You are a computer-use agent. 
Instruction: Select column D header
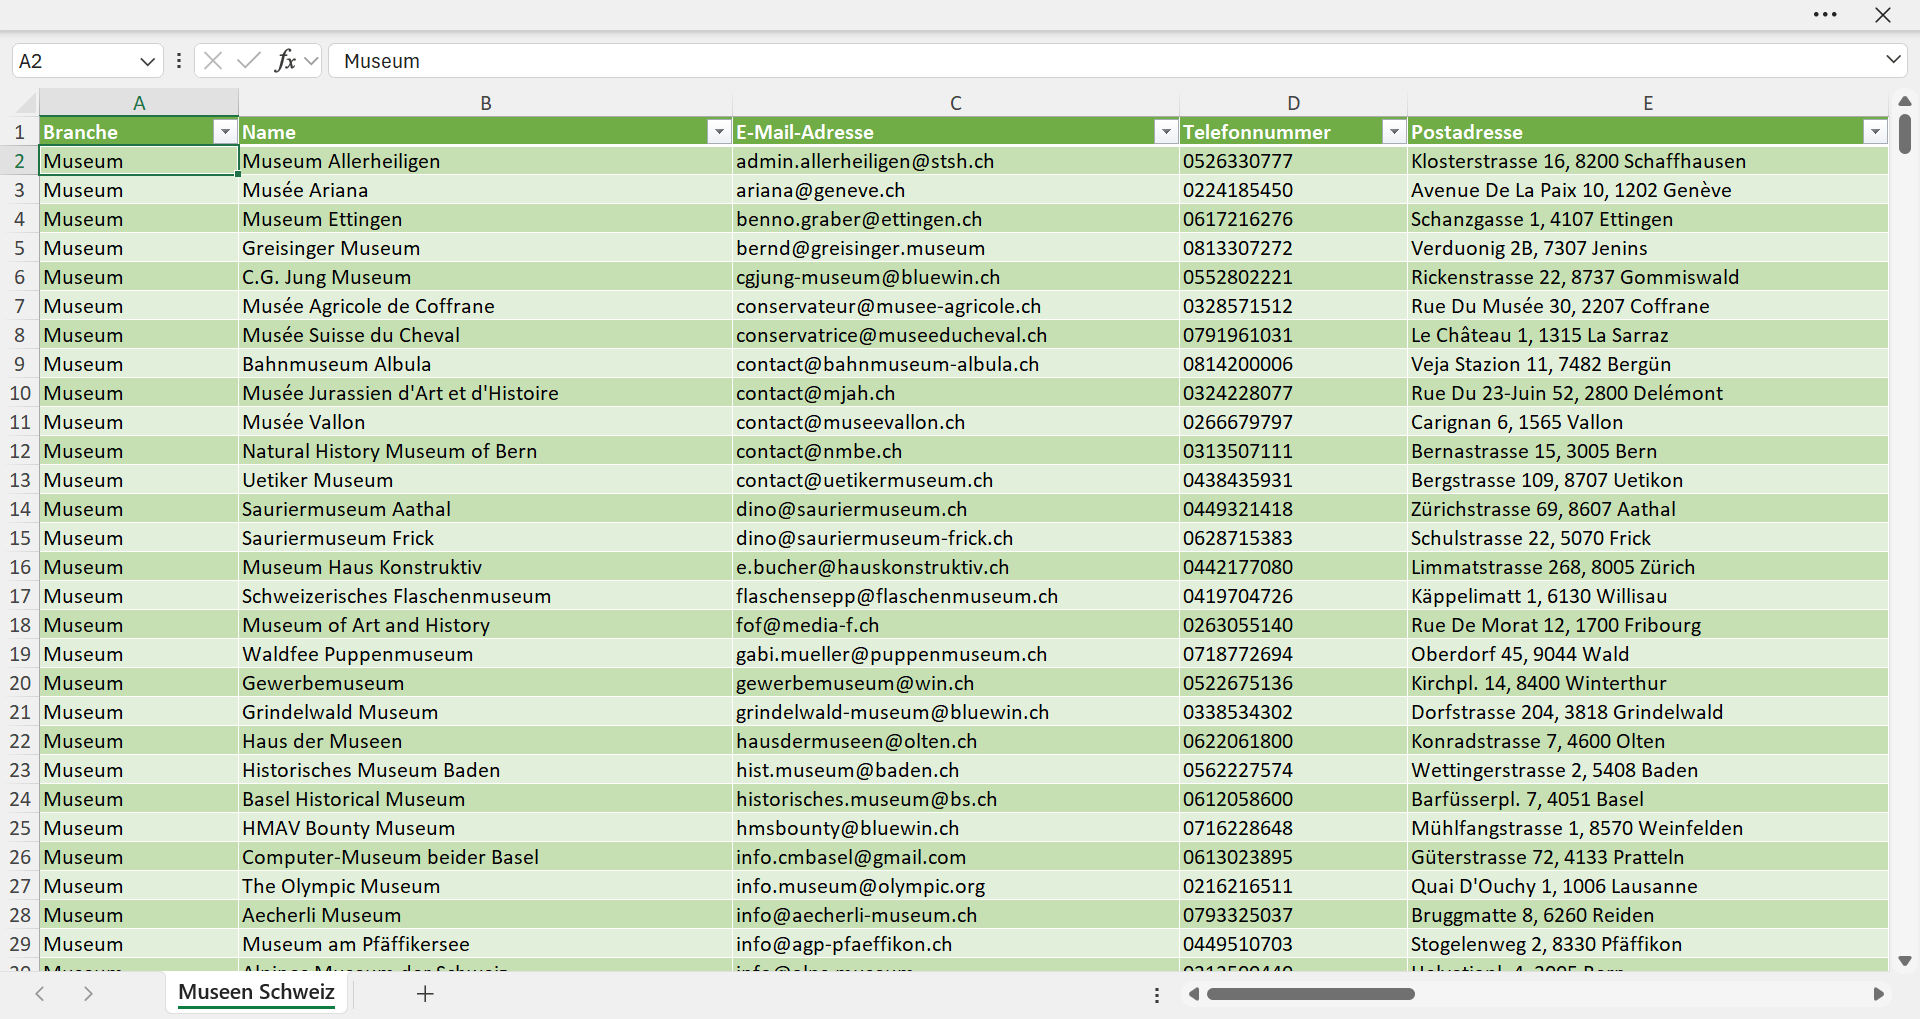pyautogui.click(x=1294, y=103)
